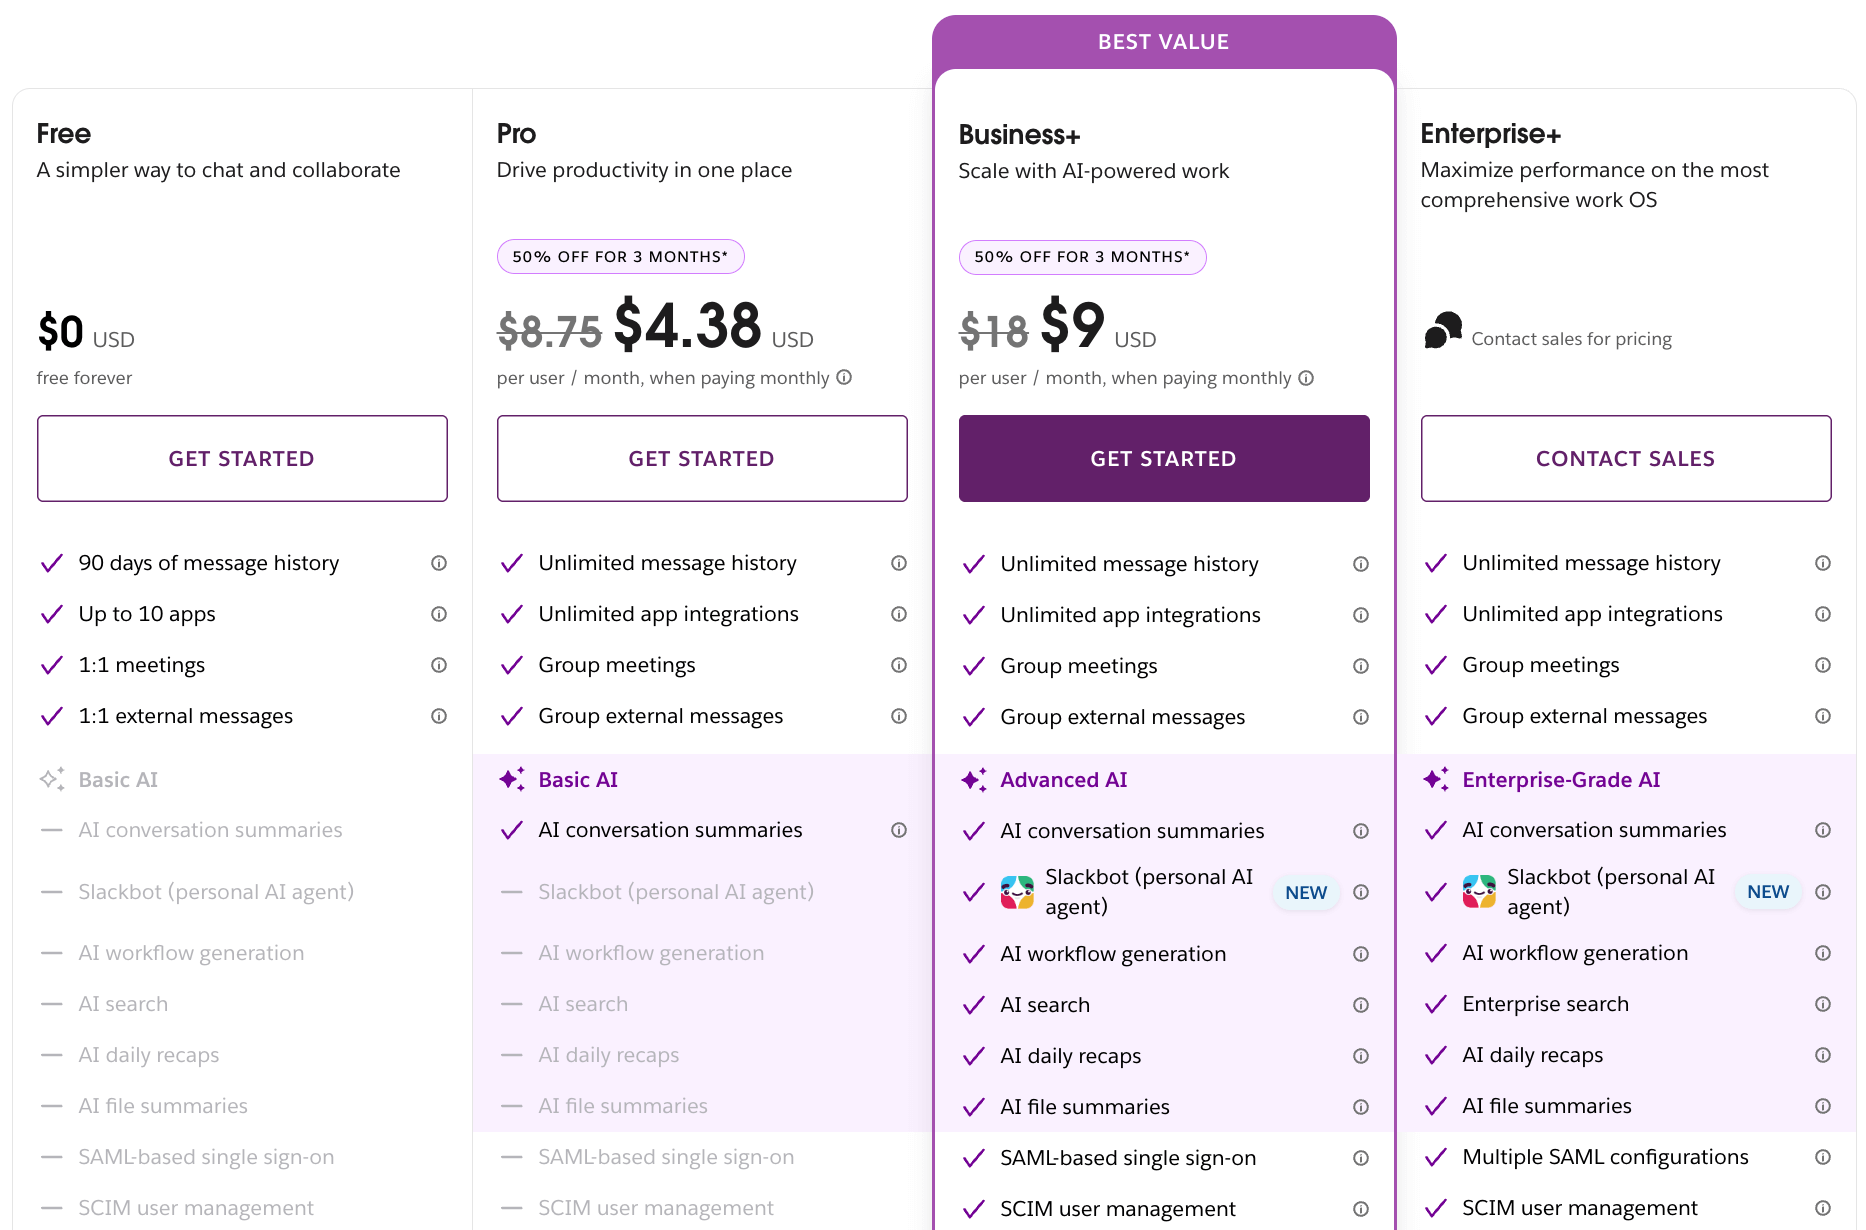
Task: Click the info icon next to SAML-based single sign-on
Action: coord(1361,1158)
